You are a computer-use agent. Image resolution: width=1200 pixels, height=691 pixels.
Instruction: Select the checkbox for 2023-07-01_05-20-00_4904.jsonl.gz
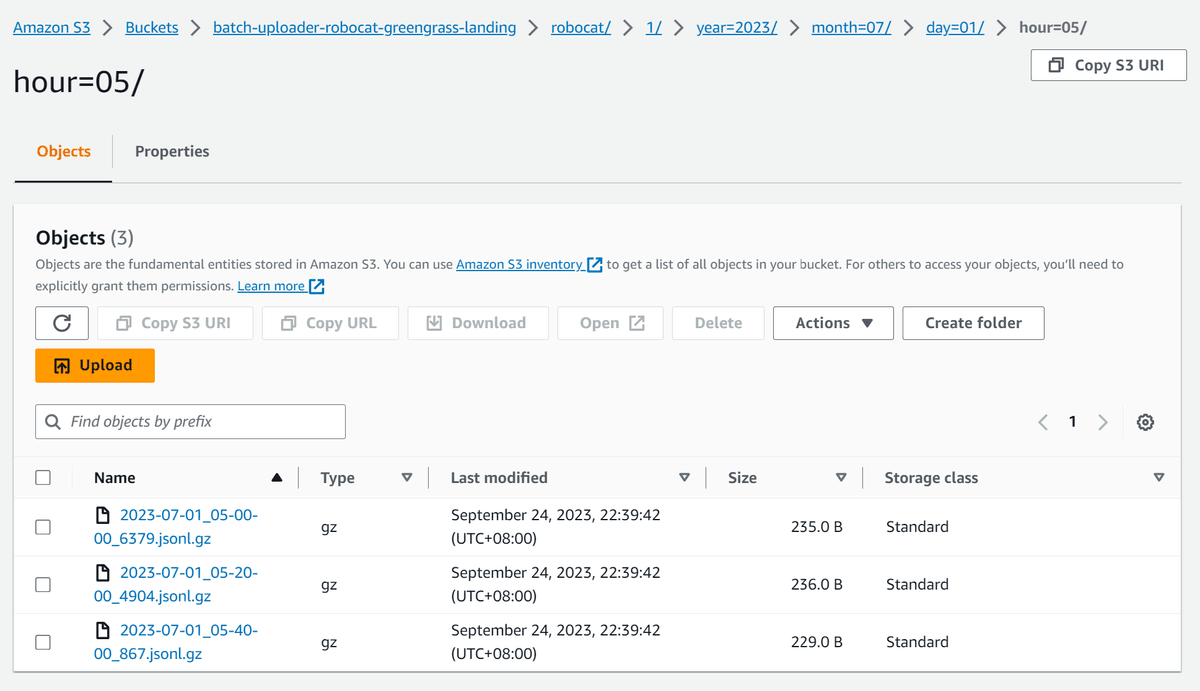pos(42,584)
